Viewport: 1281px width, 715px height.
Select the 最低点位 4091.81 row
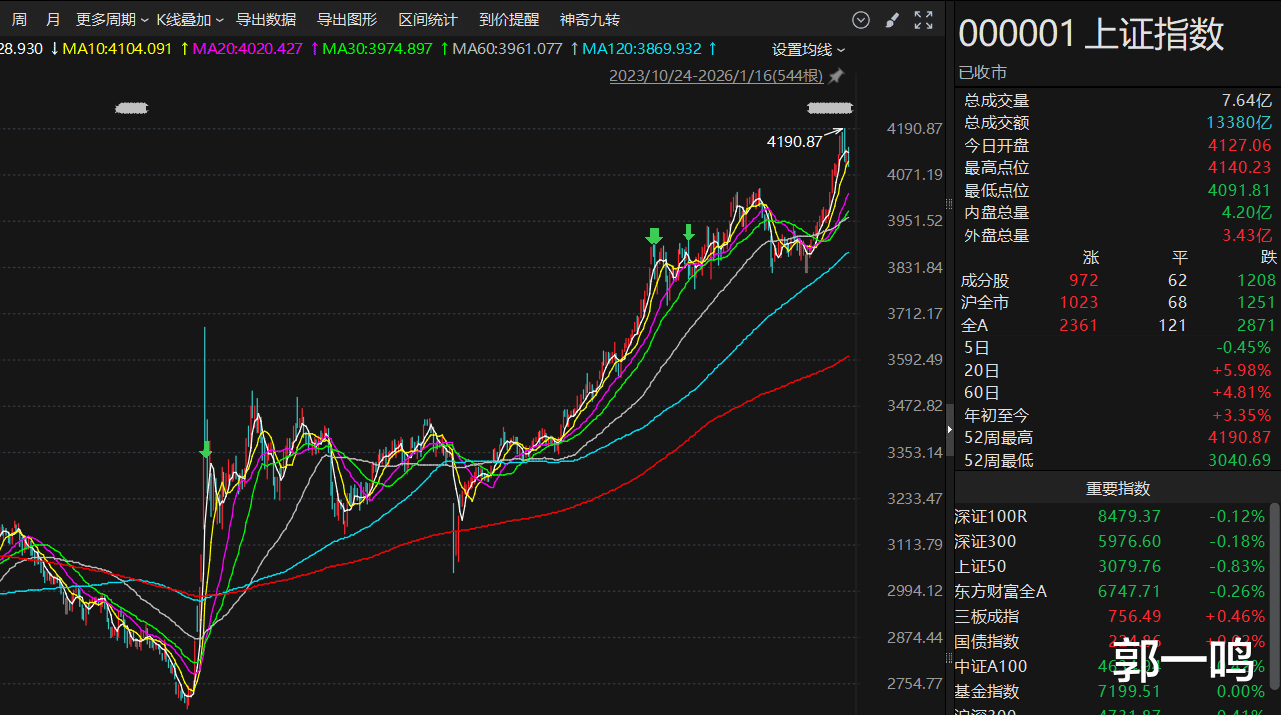[x=1117, y=191]
